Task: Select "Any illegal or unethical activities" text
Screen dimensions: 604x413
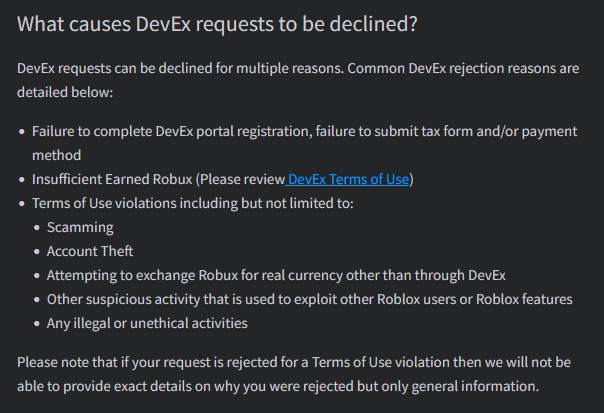Action: pyautogui.click(x=147, y=323)
